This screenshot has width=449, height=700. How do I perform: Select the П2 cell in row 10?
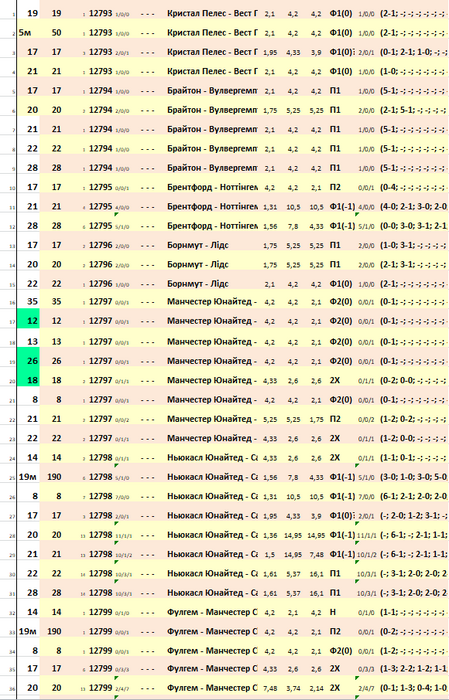point(335,187)
